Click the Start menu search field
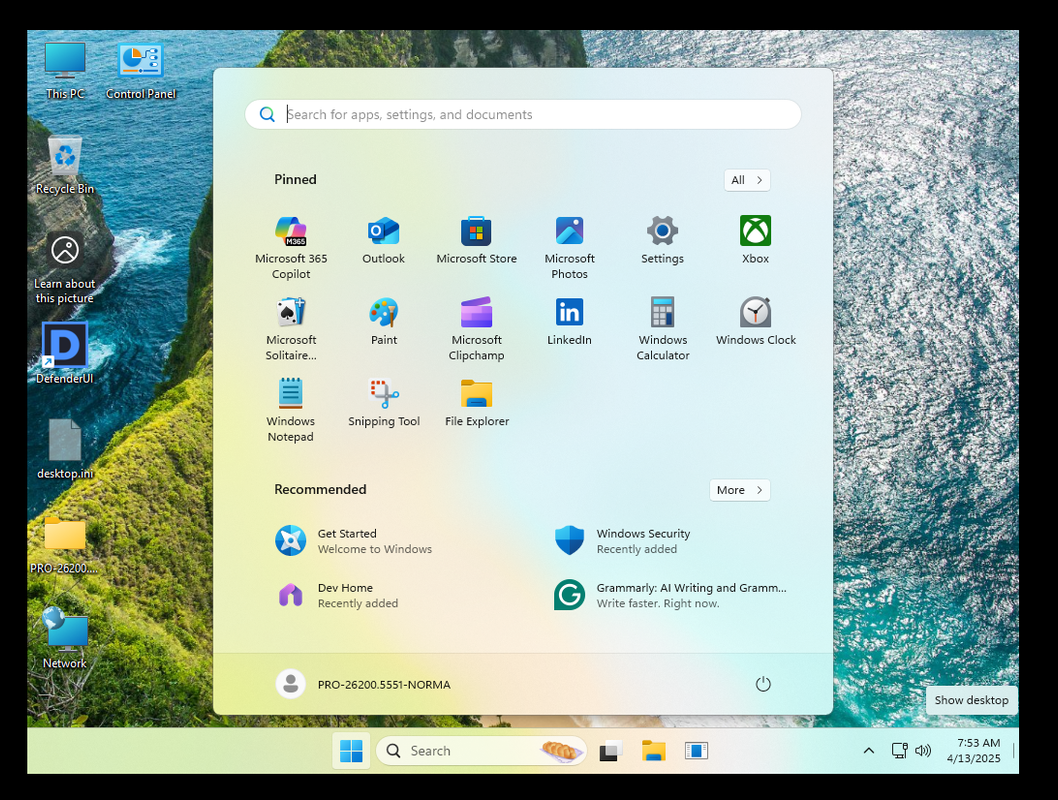The image size is (1058, 800). coord(523,115)
